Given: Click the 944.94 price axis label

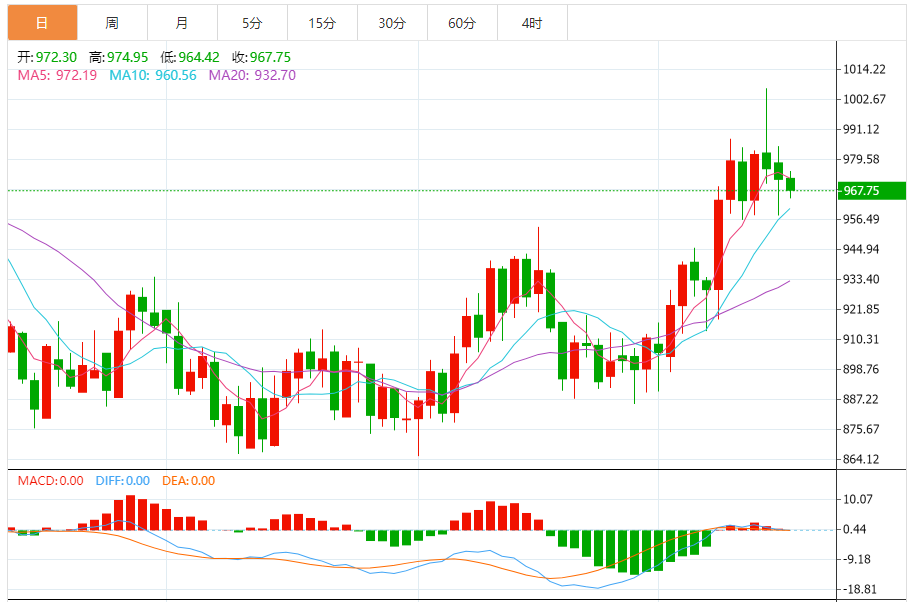Looking at the screenshot, I should point(861,249).
